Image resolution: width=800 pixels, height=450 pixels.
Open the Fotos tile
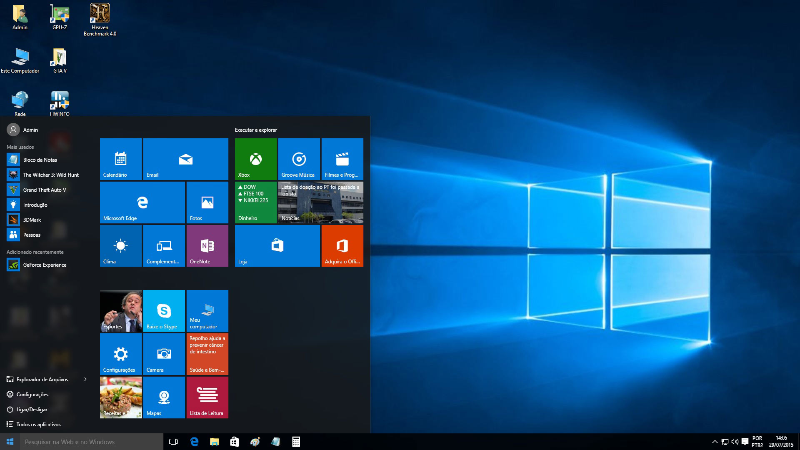tap(207, 203)
